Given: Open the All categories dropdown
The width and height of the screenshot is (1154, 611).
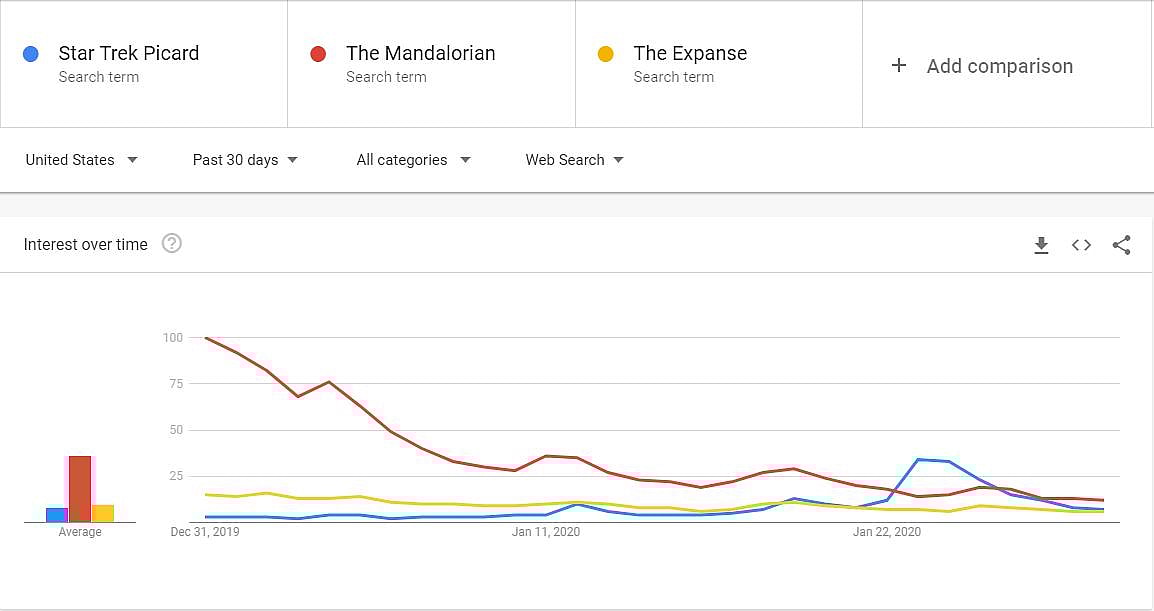Looking at the screenshot, I should pos(412,160).
